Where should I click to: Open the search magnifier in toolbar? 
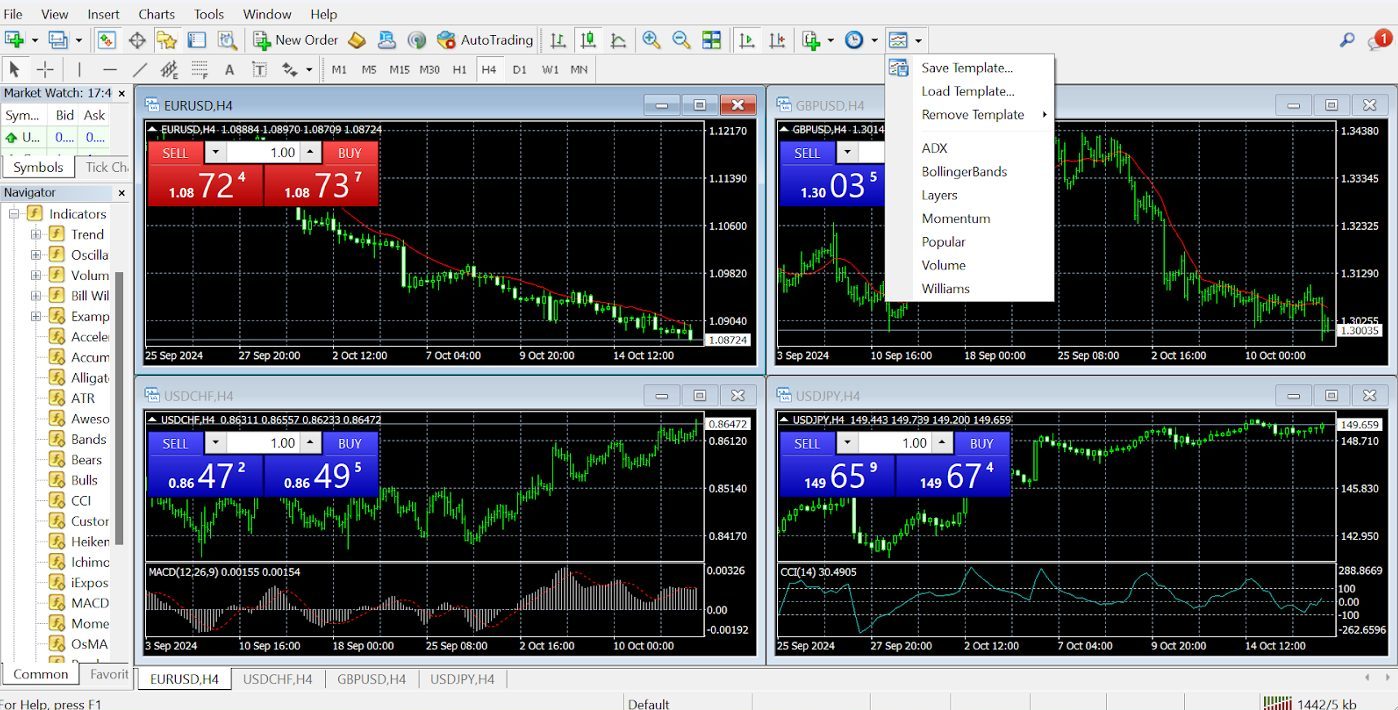(1347, 40)
